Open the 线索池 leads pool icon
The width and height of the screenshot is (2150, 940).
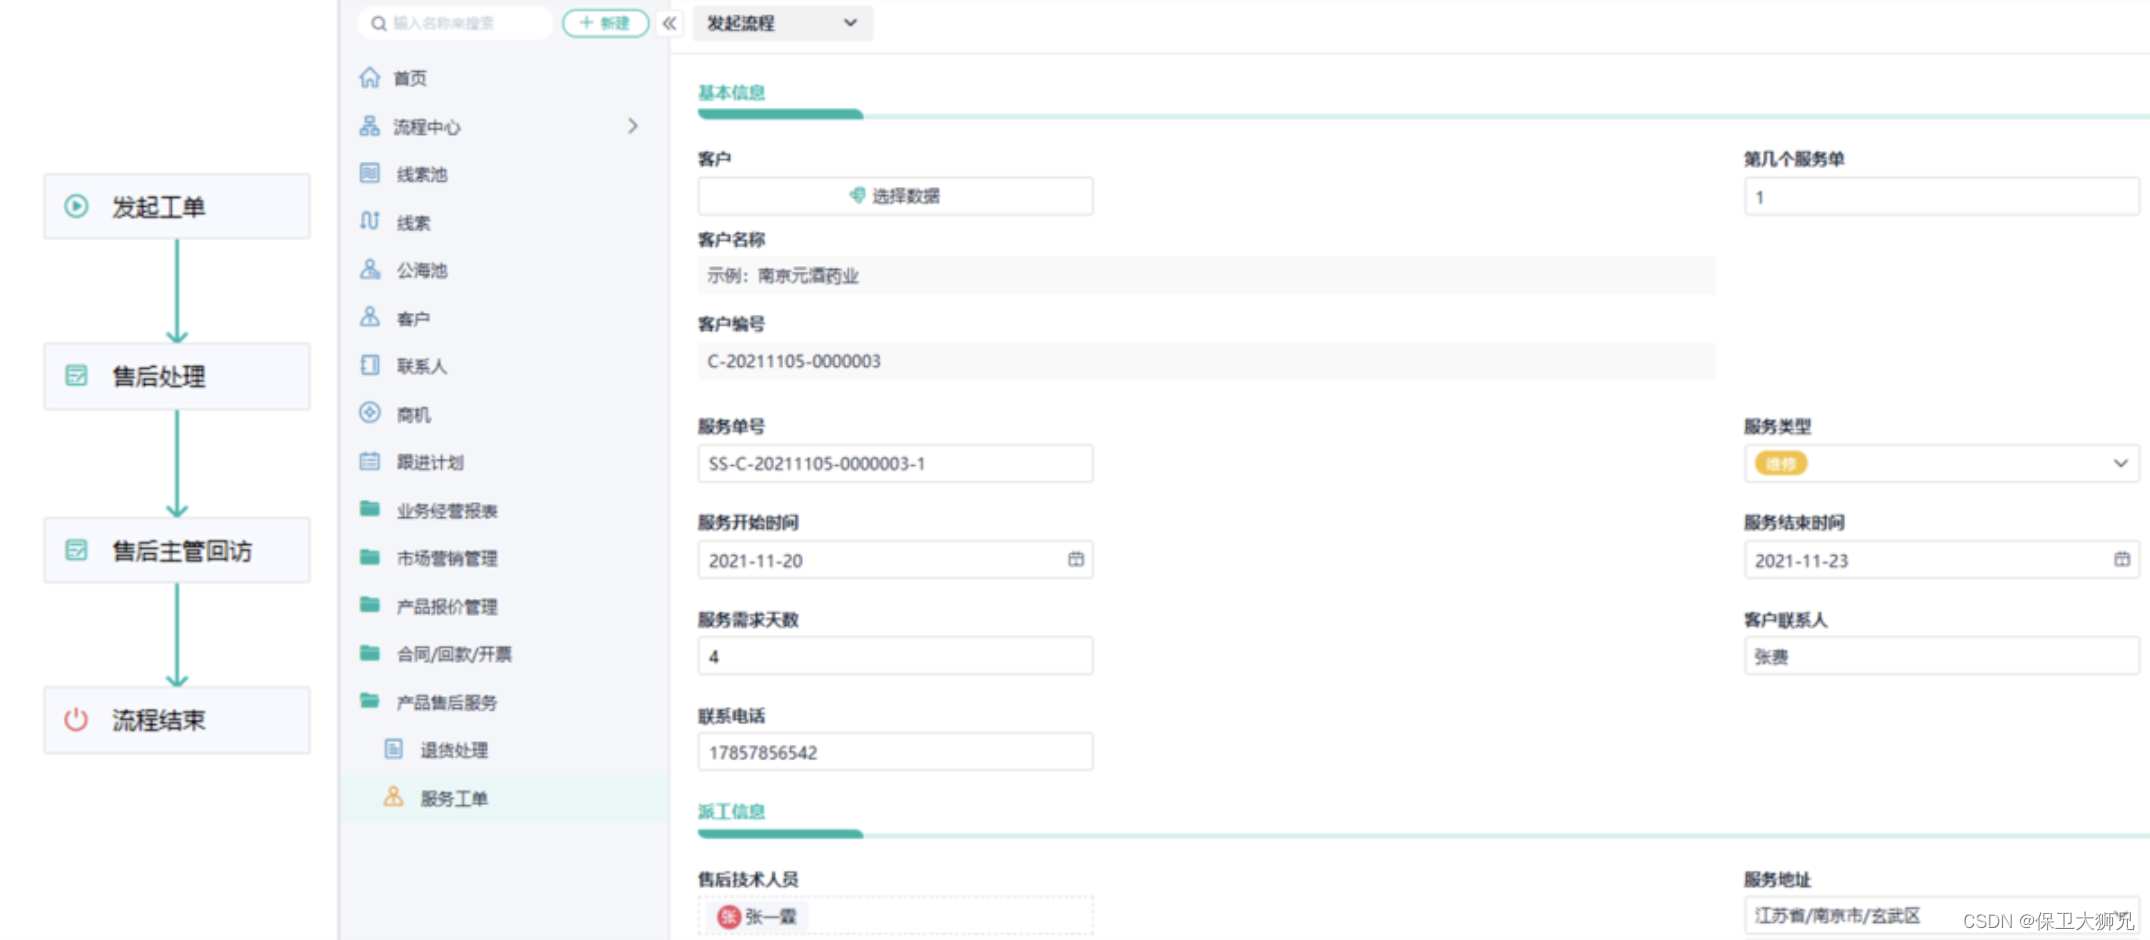tap(369, 174)
